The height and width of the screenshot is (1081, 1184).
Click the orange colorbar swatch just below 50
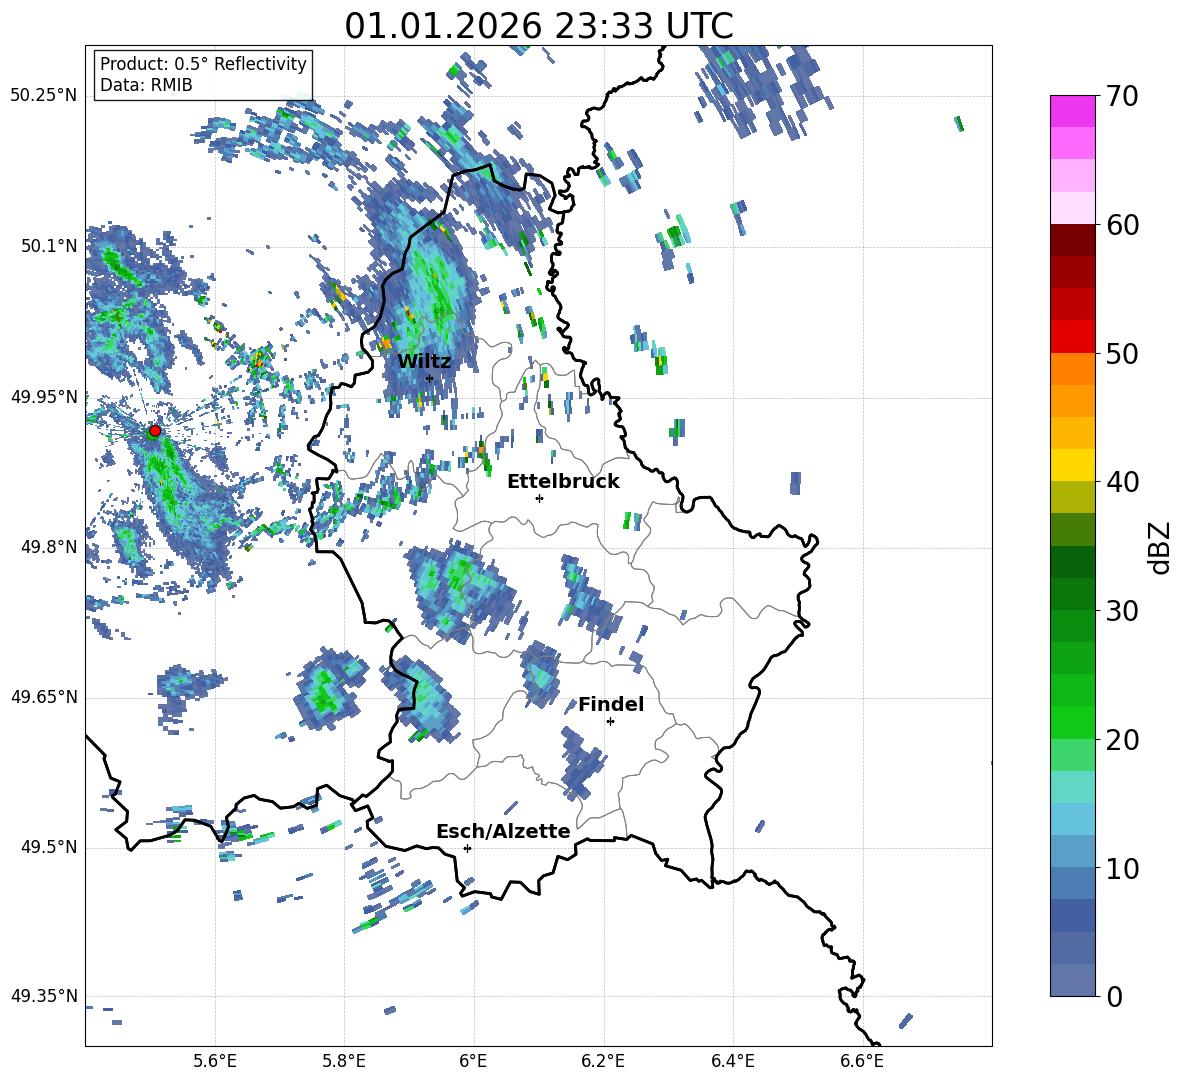(x=1072, y=368)
